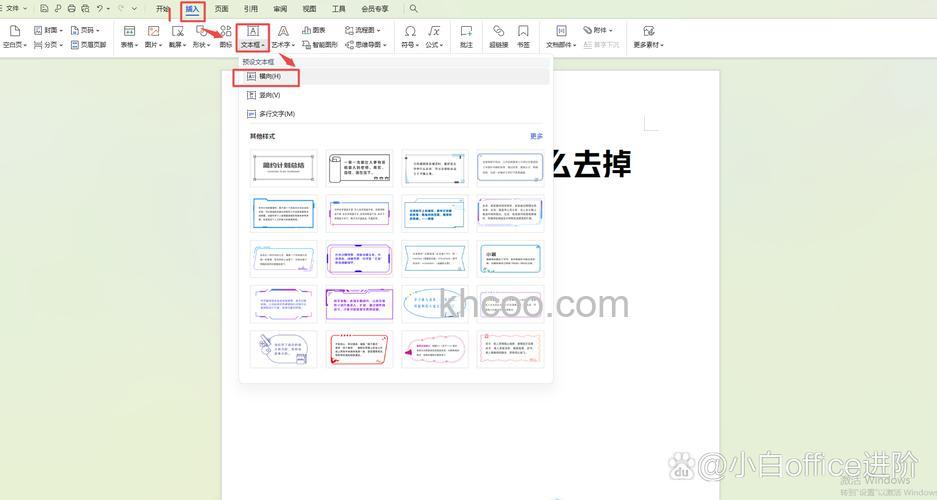Click the icon library (图标) button
The image size is (937, 500).
(x=225, y=36)
